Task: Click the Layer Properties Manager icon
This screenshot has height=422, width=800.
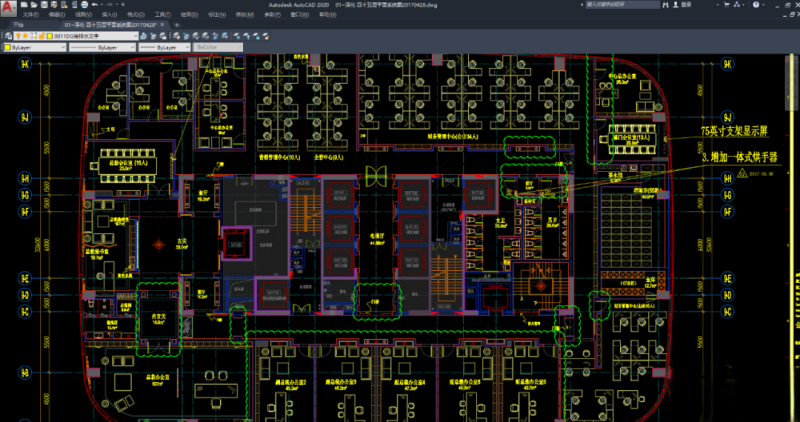Action: [x=8, y=35]
